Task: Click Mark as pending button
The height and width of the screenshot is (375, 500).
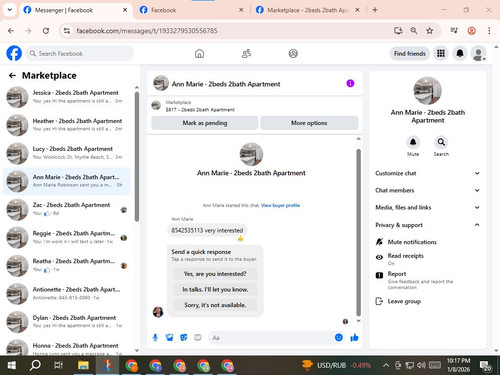Action: click(205, 123)
